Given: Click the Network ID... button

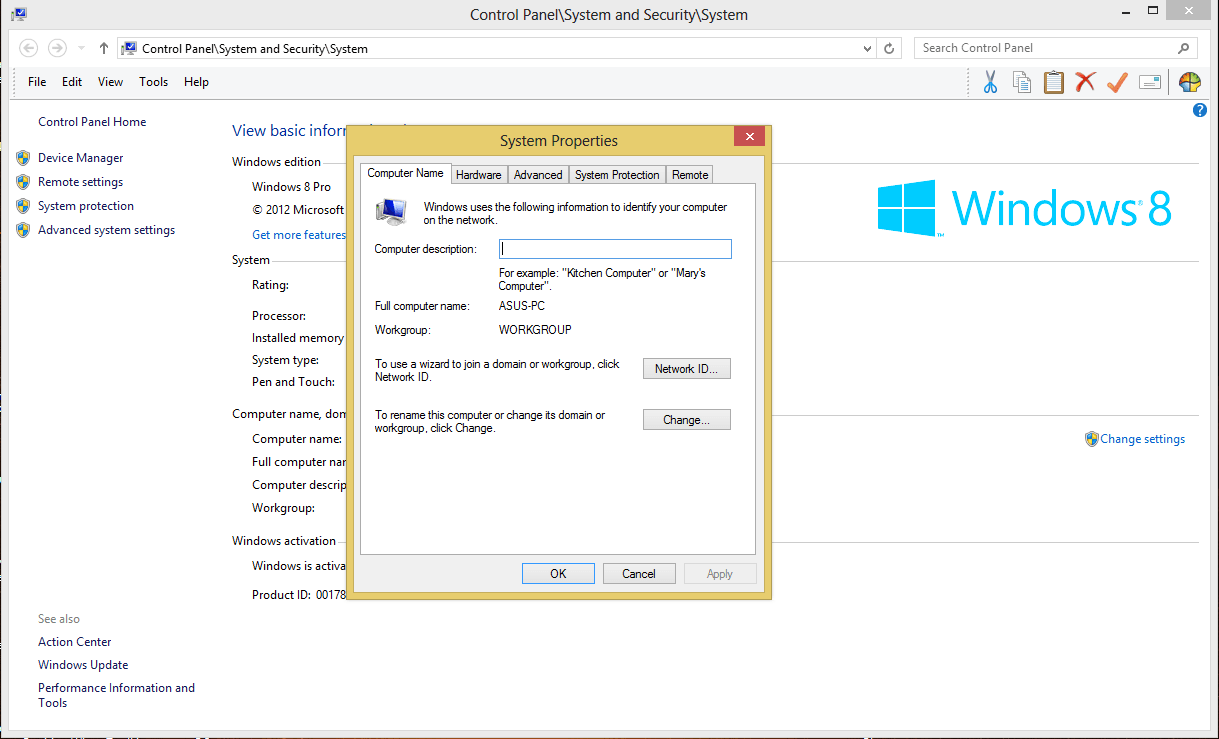Looking at the screenshot, I should [x=686, y=369].
